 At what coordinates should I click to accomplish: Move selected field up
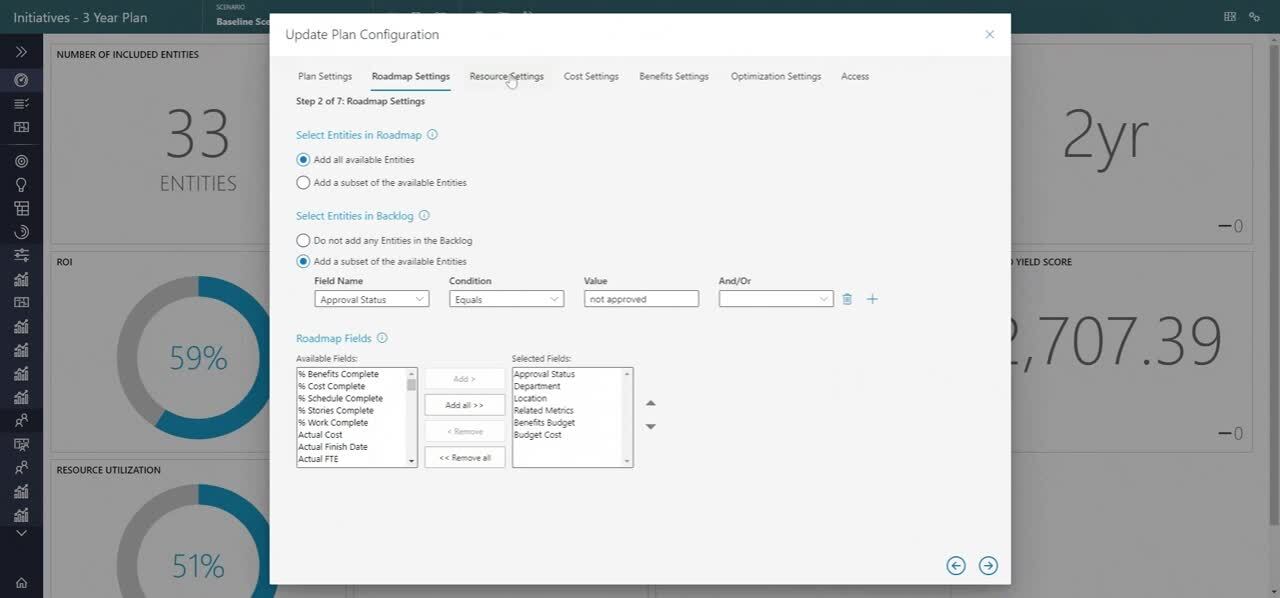click(651, 403)
